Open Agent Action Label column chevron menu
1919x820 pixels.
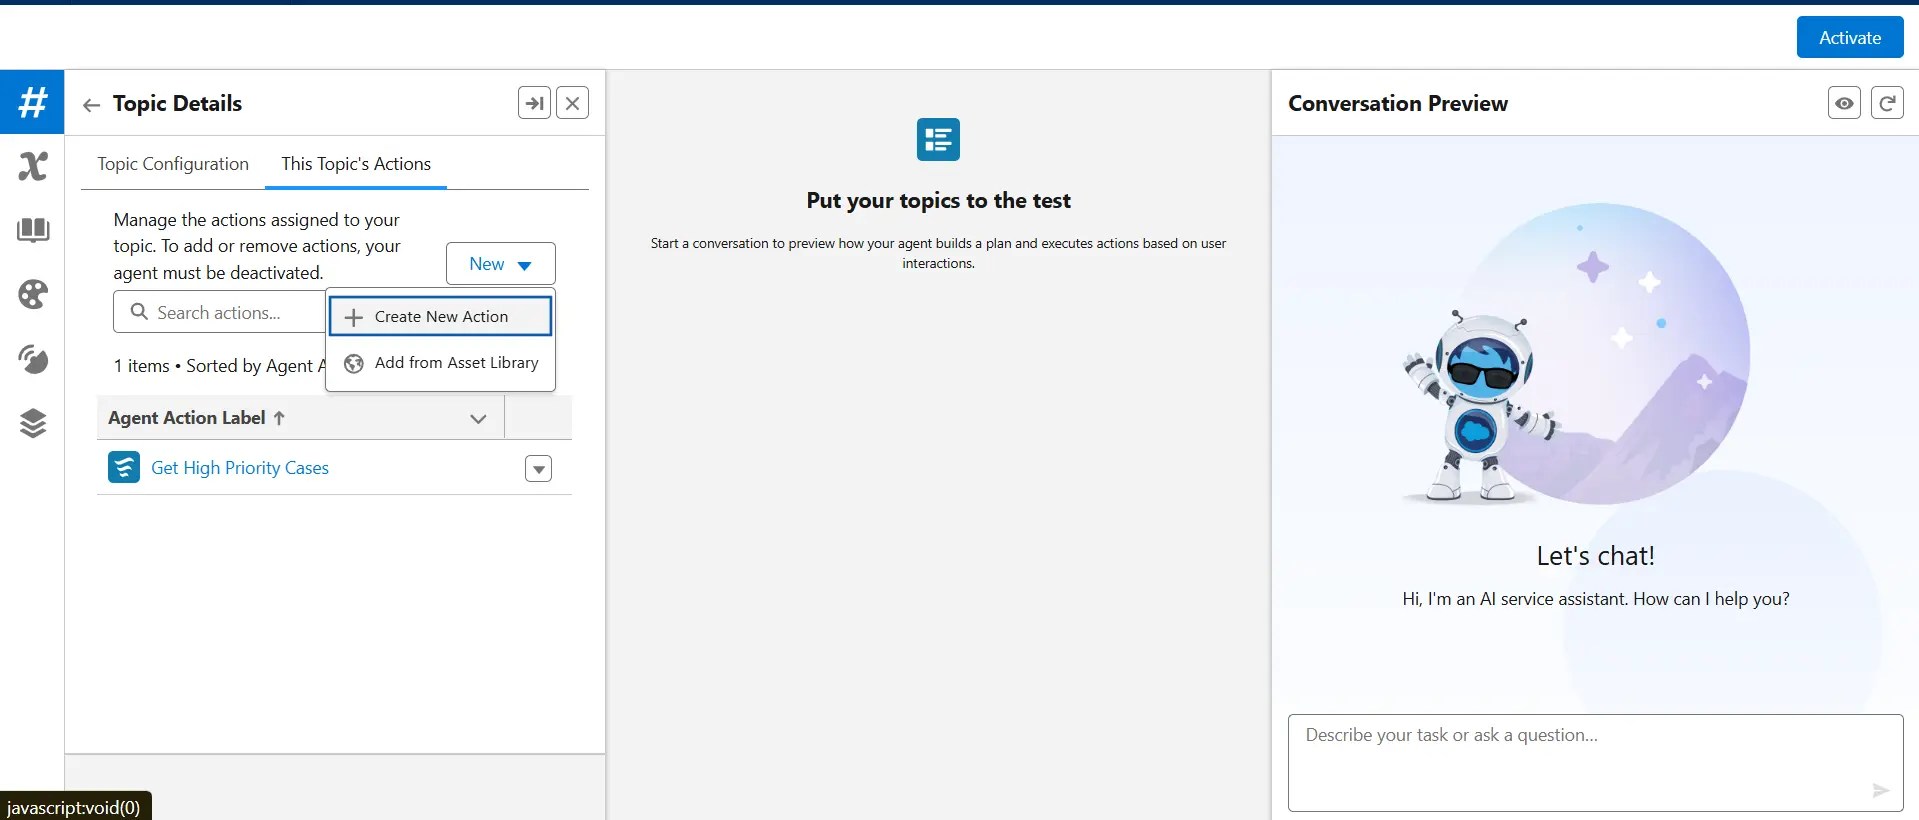point(478,419)
